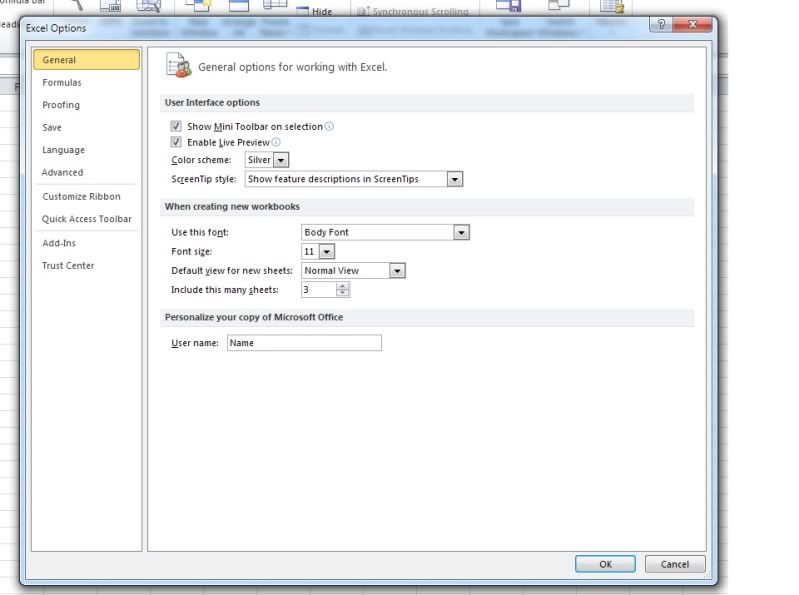Click the Cancel button
Image resolution: width=799 pixels, height=595 pixels.
click(x=675, y=564)
